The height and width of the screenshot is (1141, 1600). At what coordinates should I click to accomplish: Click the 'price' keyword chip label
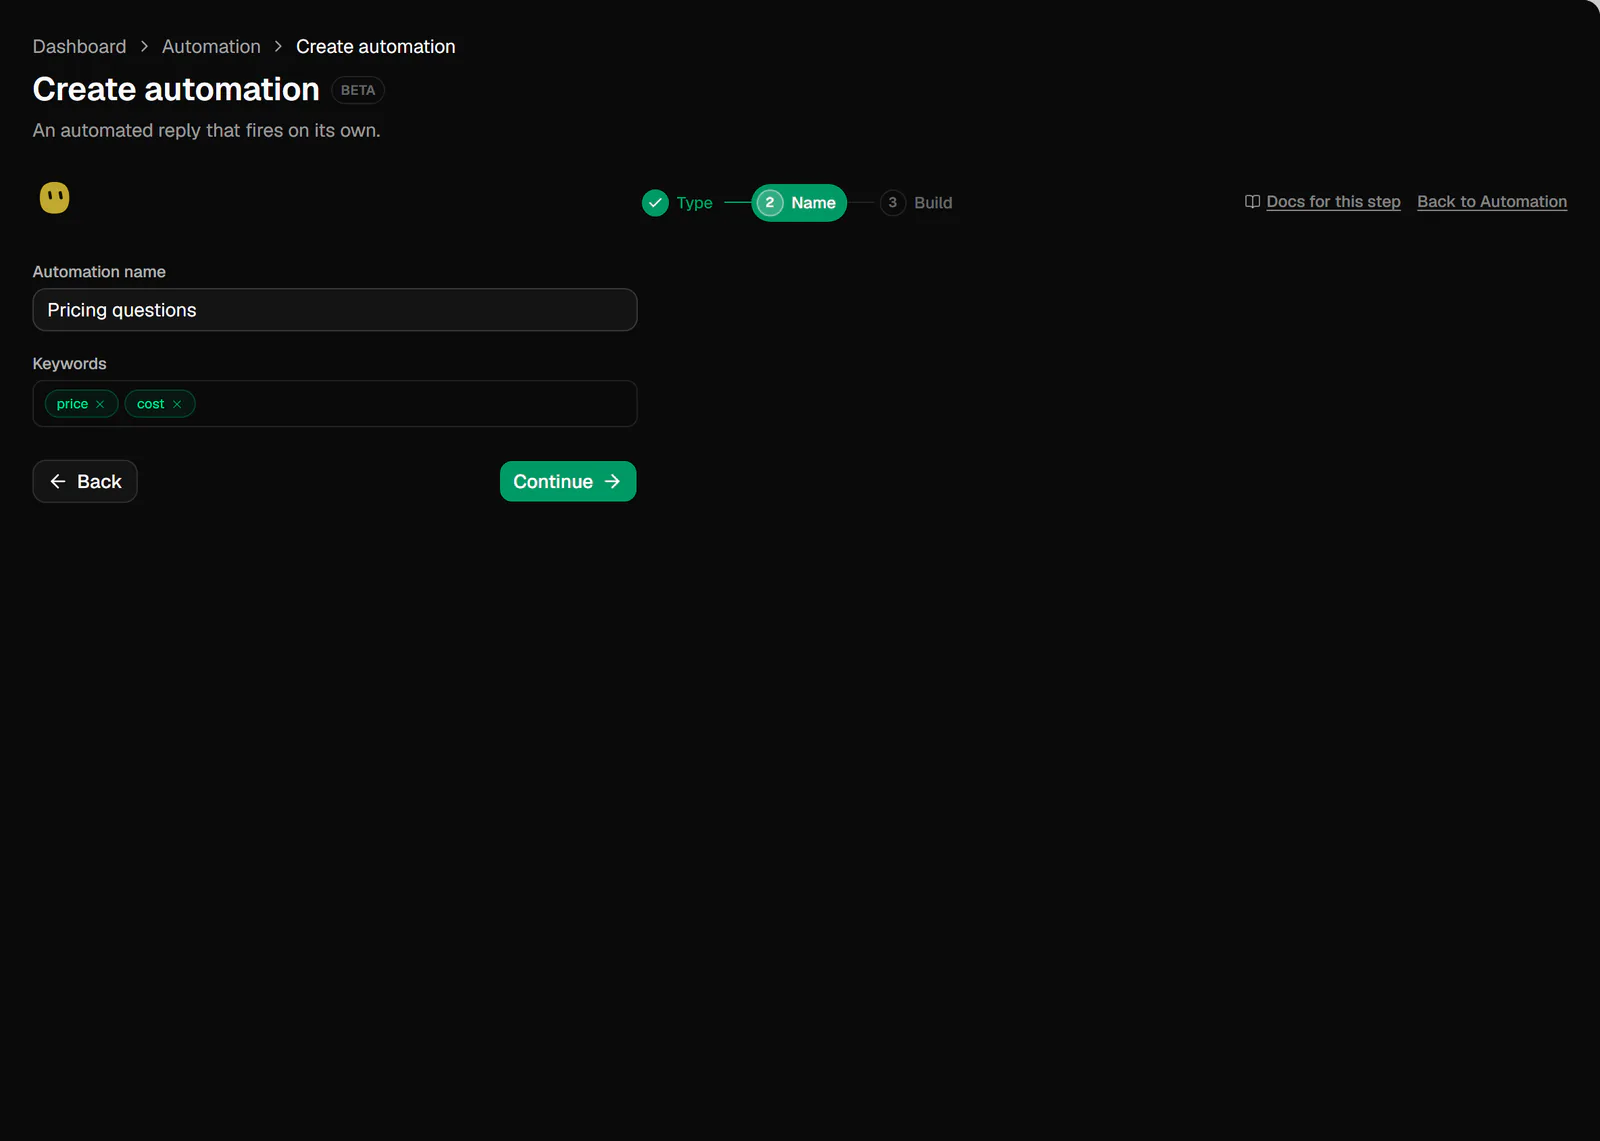[72, 404]
